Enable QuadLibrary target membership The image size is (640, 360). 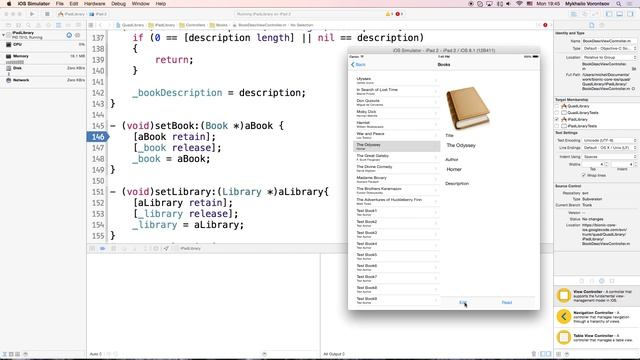pos(557,106)
